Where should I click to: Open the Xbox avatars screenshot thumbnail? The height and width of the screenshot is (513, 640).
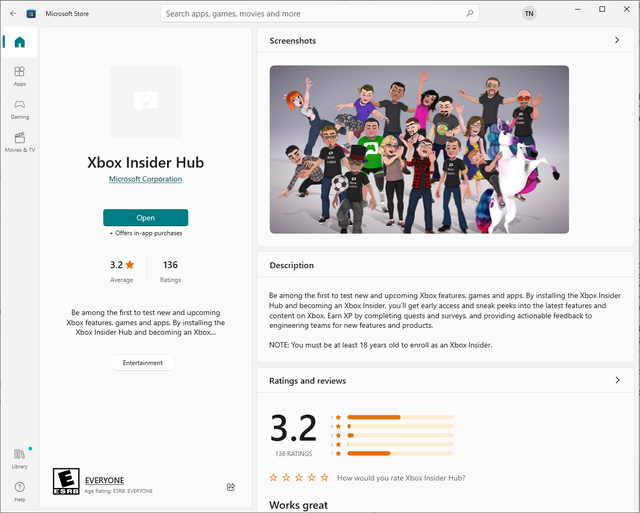(419, 150)
